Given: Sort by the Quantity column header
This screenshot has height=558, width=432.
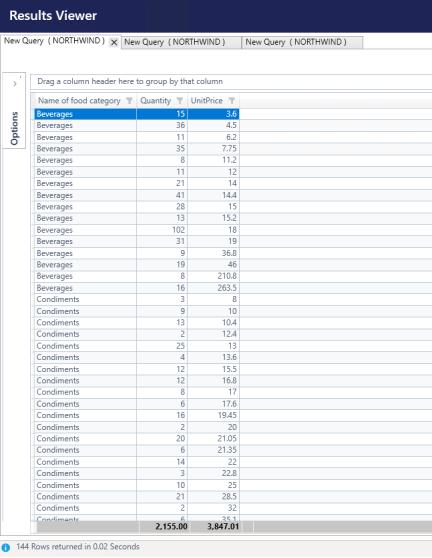Looking at the screenshot, I should pyautogui.click(x=156, y=101).
